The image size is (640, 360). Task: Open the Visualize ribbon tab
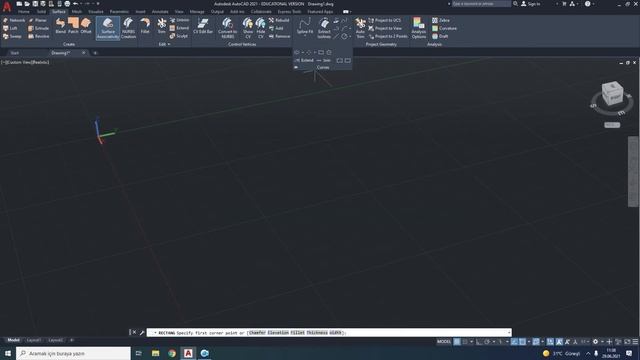[96, 11]
